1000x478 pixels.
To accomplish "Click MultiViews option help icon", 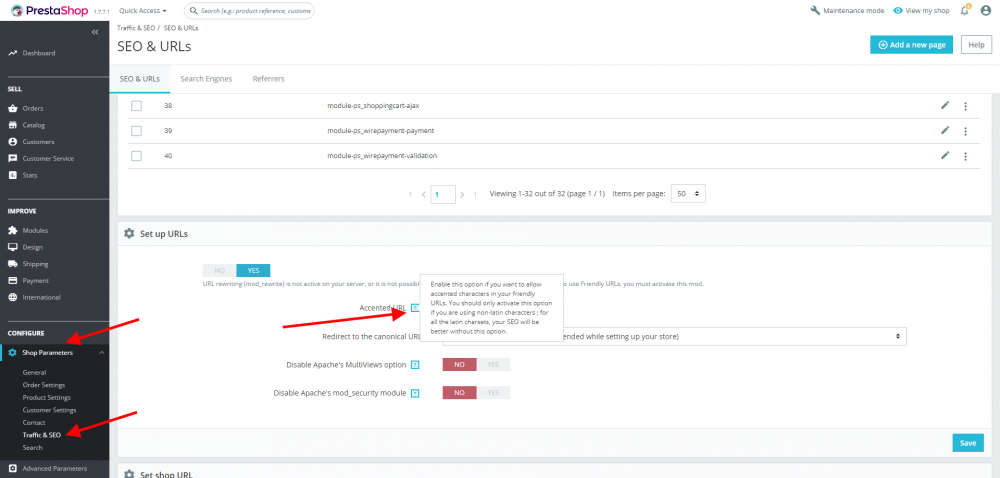I will (415, 365).
